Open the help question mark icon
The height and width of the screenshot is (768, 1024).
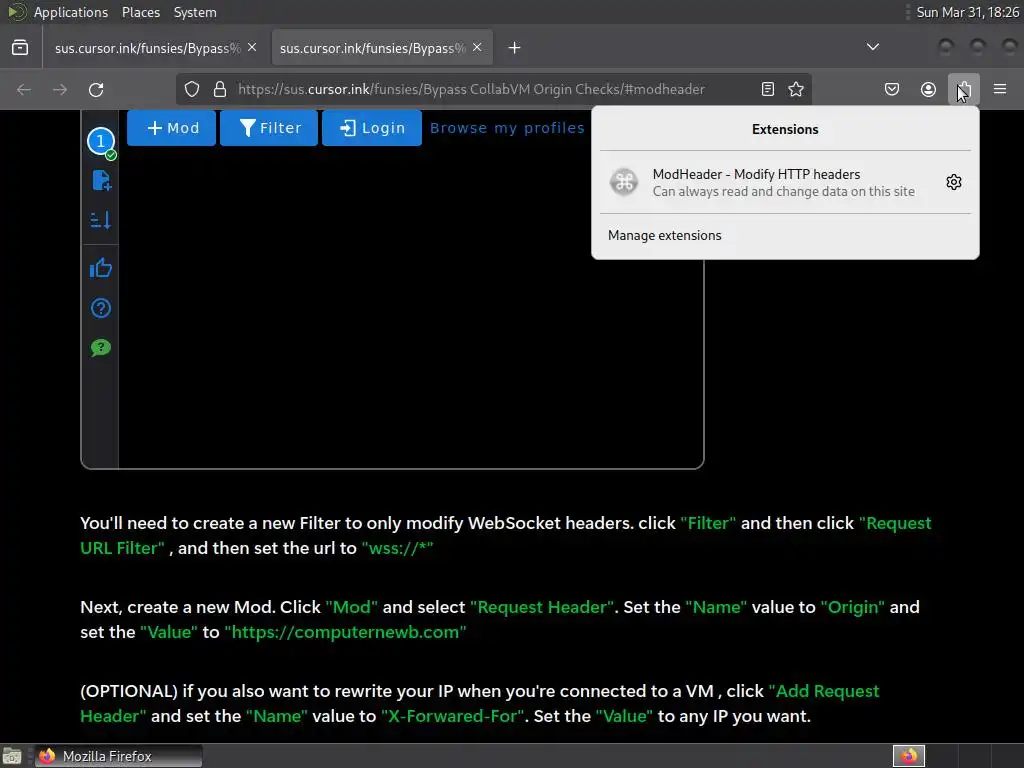[x=101, y=308]
